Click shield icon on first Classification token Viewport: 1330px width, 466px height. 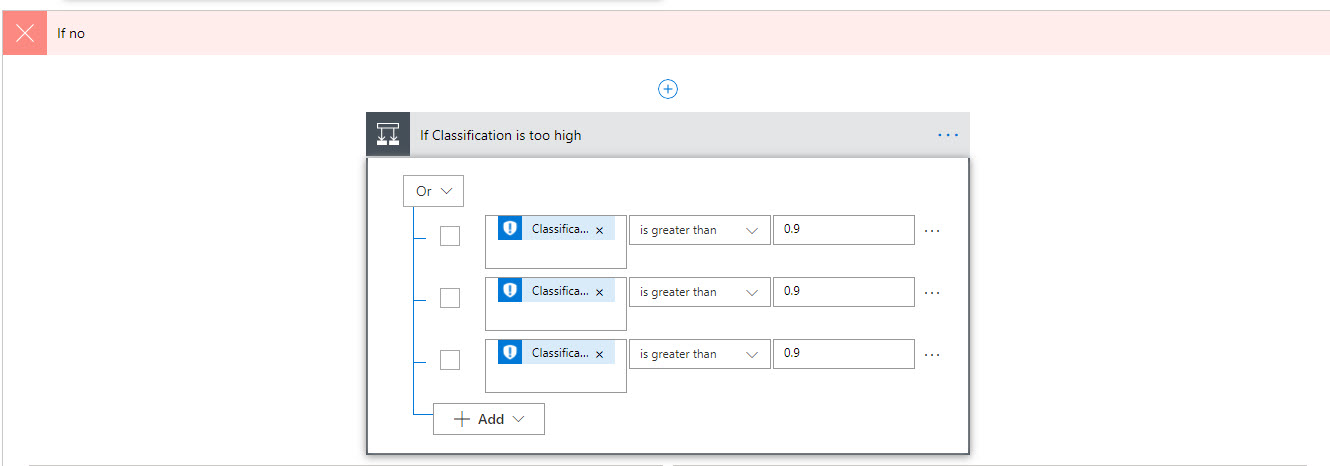[510, 229]
